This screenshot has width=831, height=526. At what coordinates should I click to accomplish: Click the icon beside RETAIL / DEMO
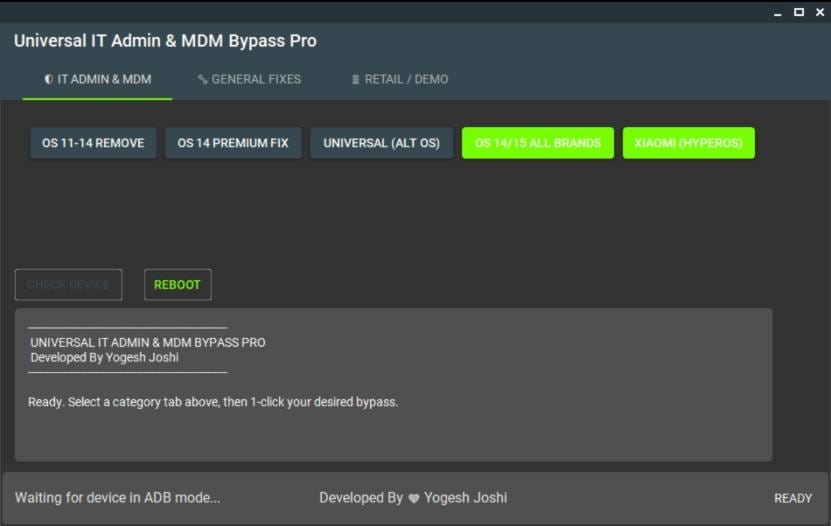[x=356, y=79]
